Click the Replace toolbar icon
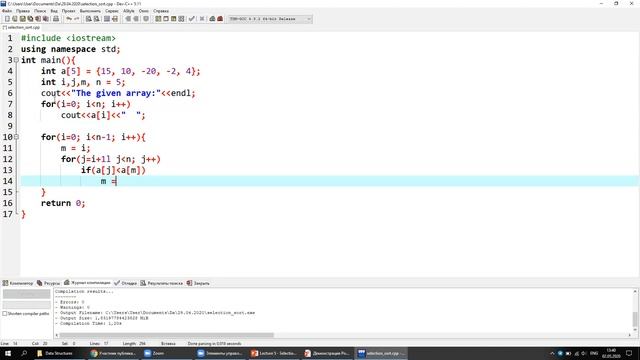640x360 pixels. tap(97, 19)
